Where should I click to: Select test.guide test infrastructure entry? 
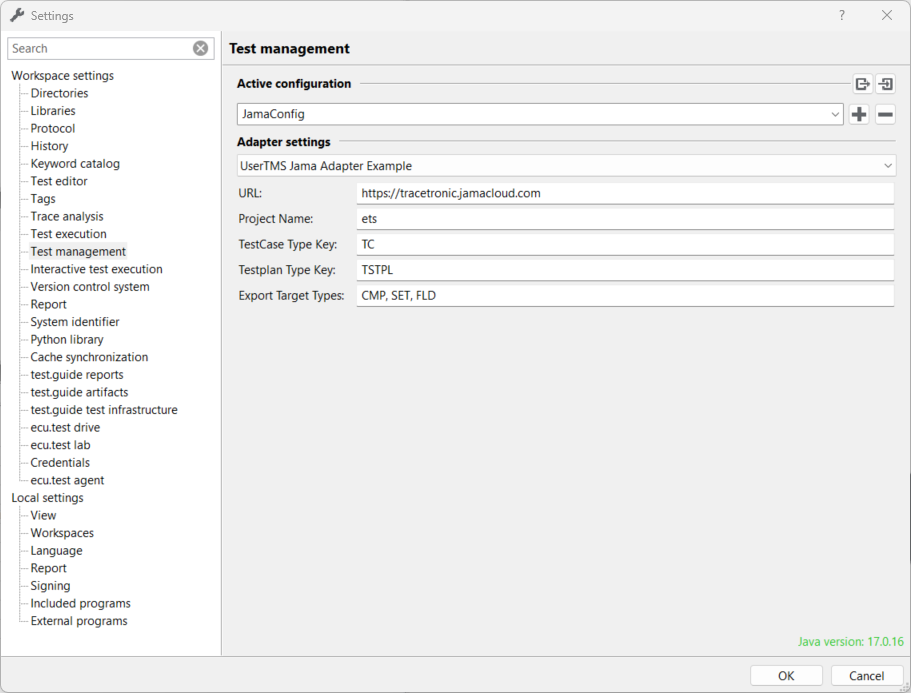point(104,410)
